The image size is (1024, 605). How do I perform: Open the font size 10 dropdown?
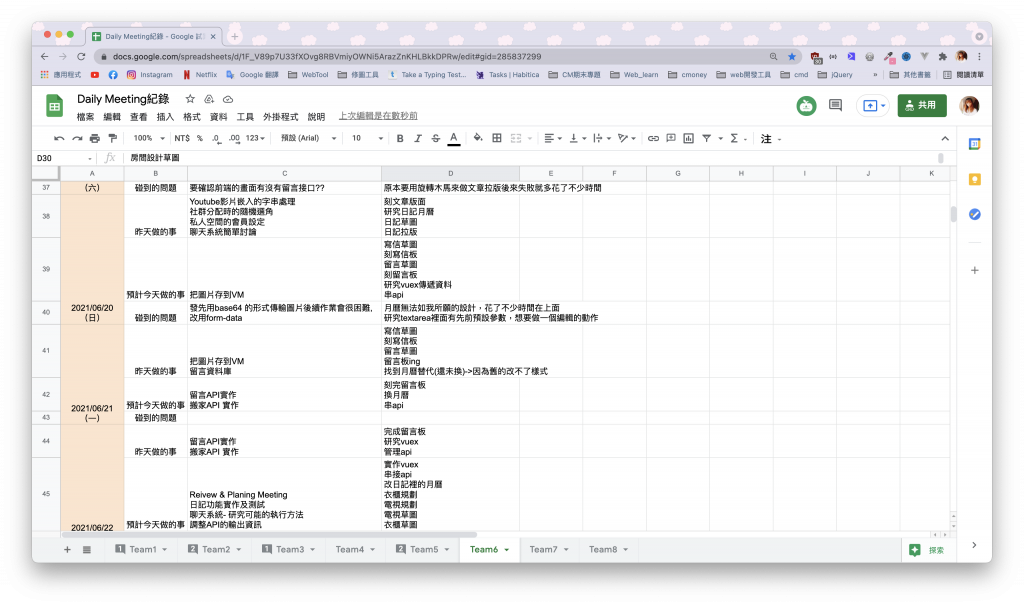point(367,139)
